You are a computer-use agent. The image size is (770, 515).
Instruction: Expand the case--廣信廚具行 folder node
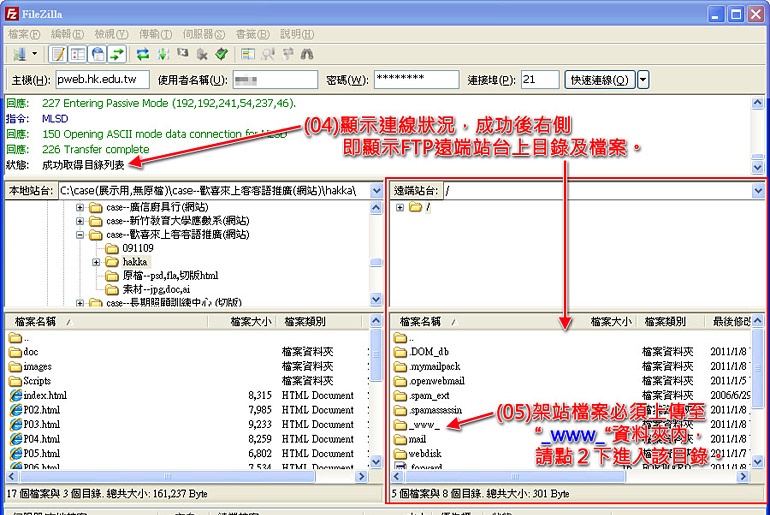(80, 208)
